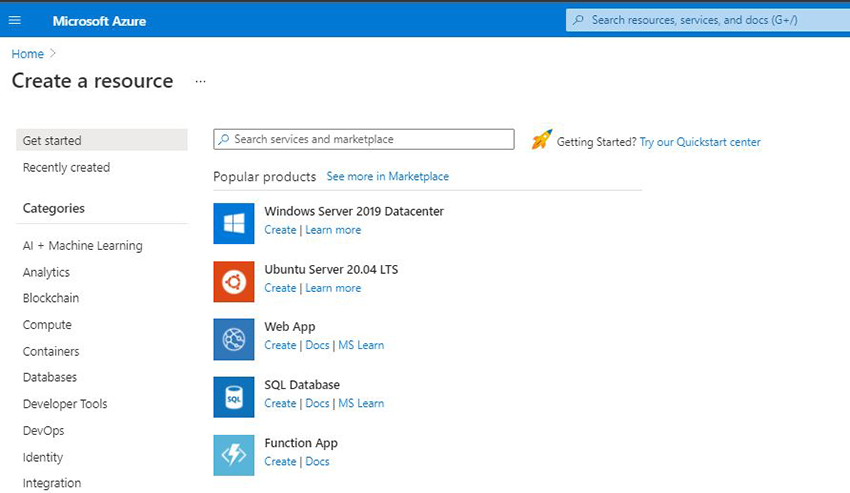Screen dimensions: 850x493
Task: Click the Function App lightning icon
Action: (x=234, y=455)
